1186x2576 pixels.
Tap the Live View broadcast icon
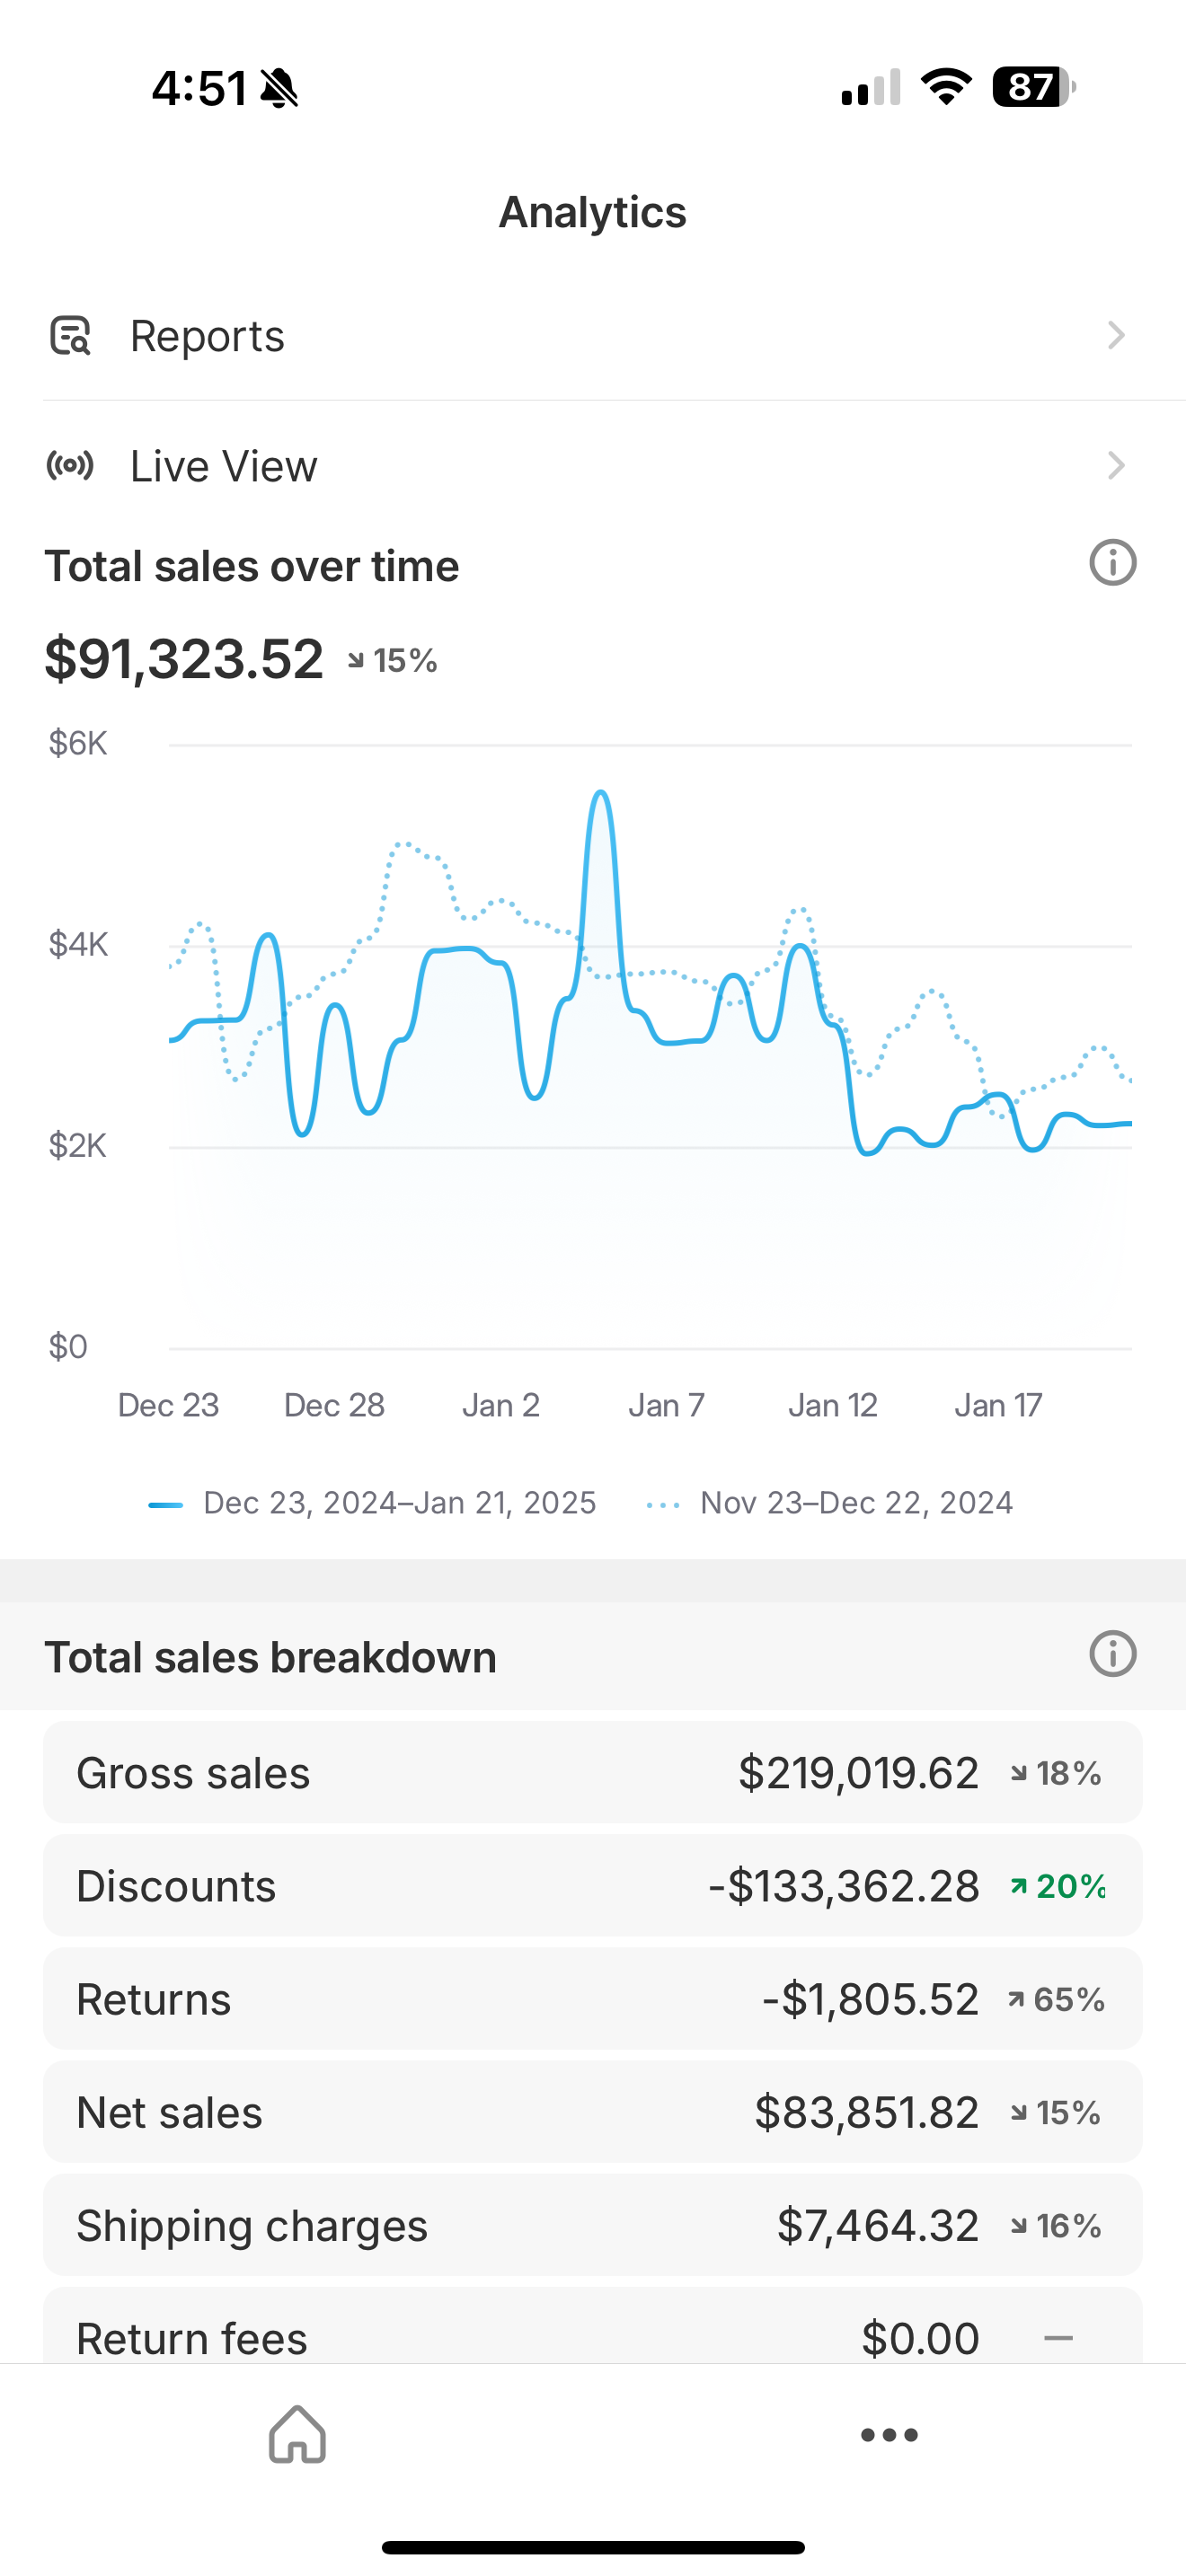coord(70,466)
